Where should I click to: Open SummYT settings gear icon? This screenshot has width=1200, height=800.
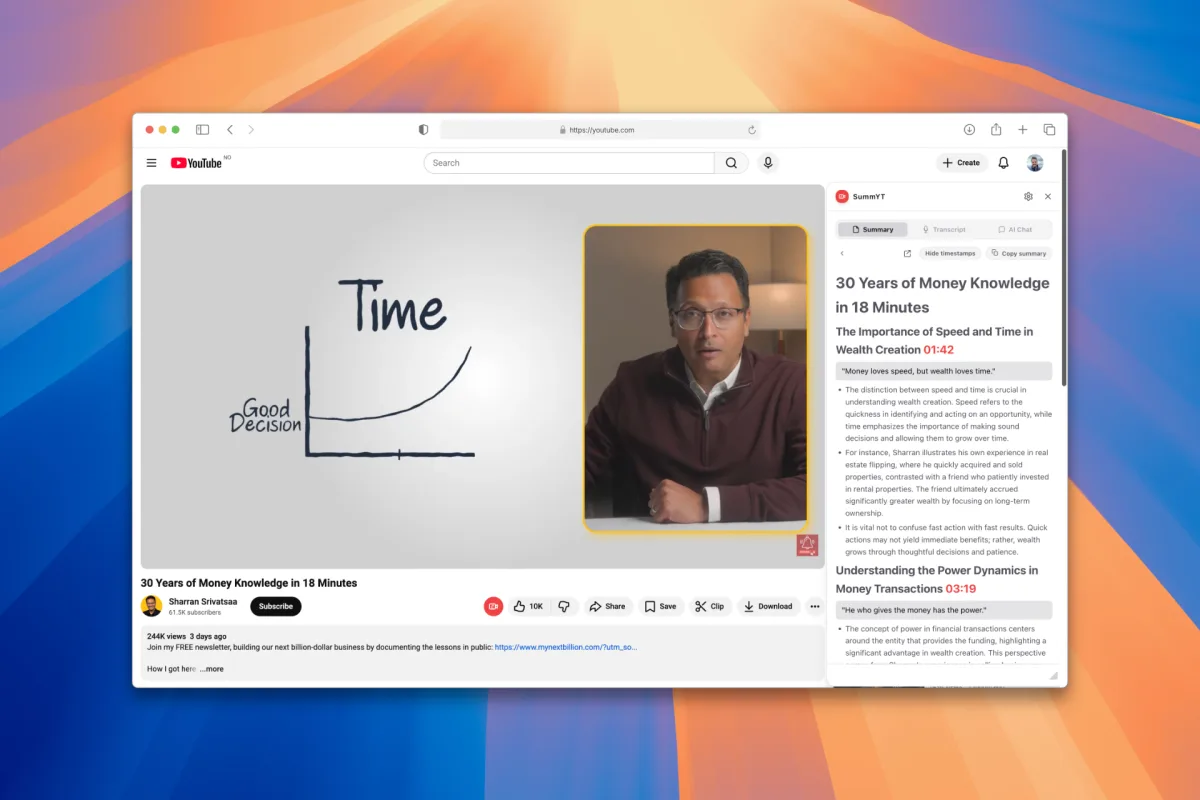[1028, 196]
